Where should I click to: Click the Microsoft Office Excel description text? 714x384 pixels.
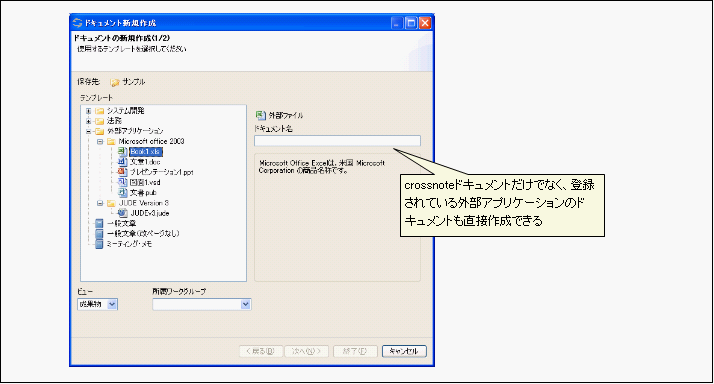point(321,167)
